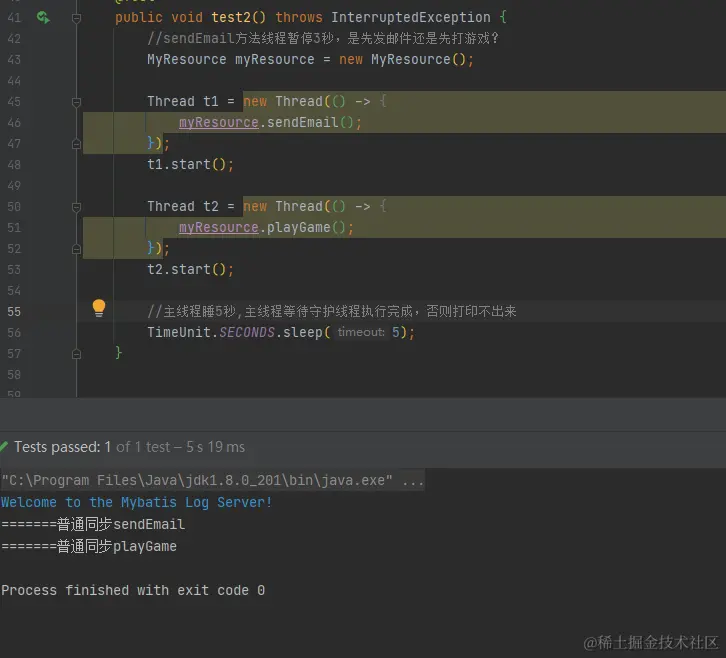This screenshot has height=658, width=726.
Task: Click 'InterruptedException' in the method signature
Action: tap(411, 17)
